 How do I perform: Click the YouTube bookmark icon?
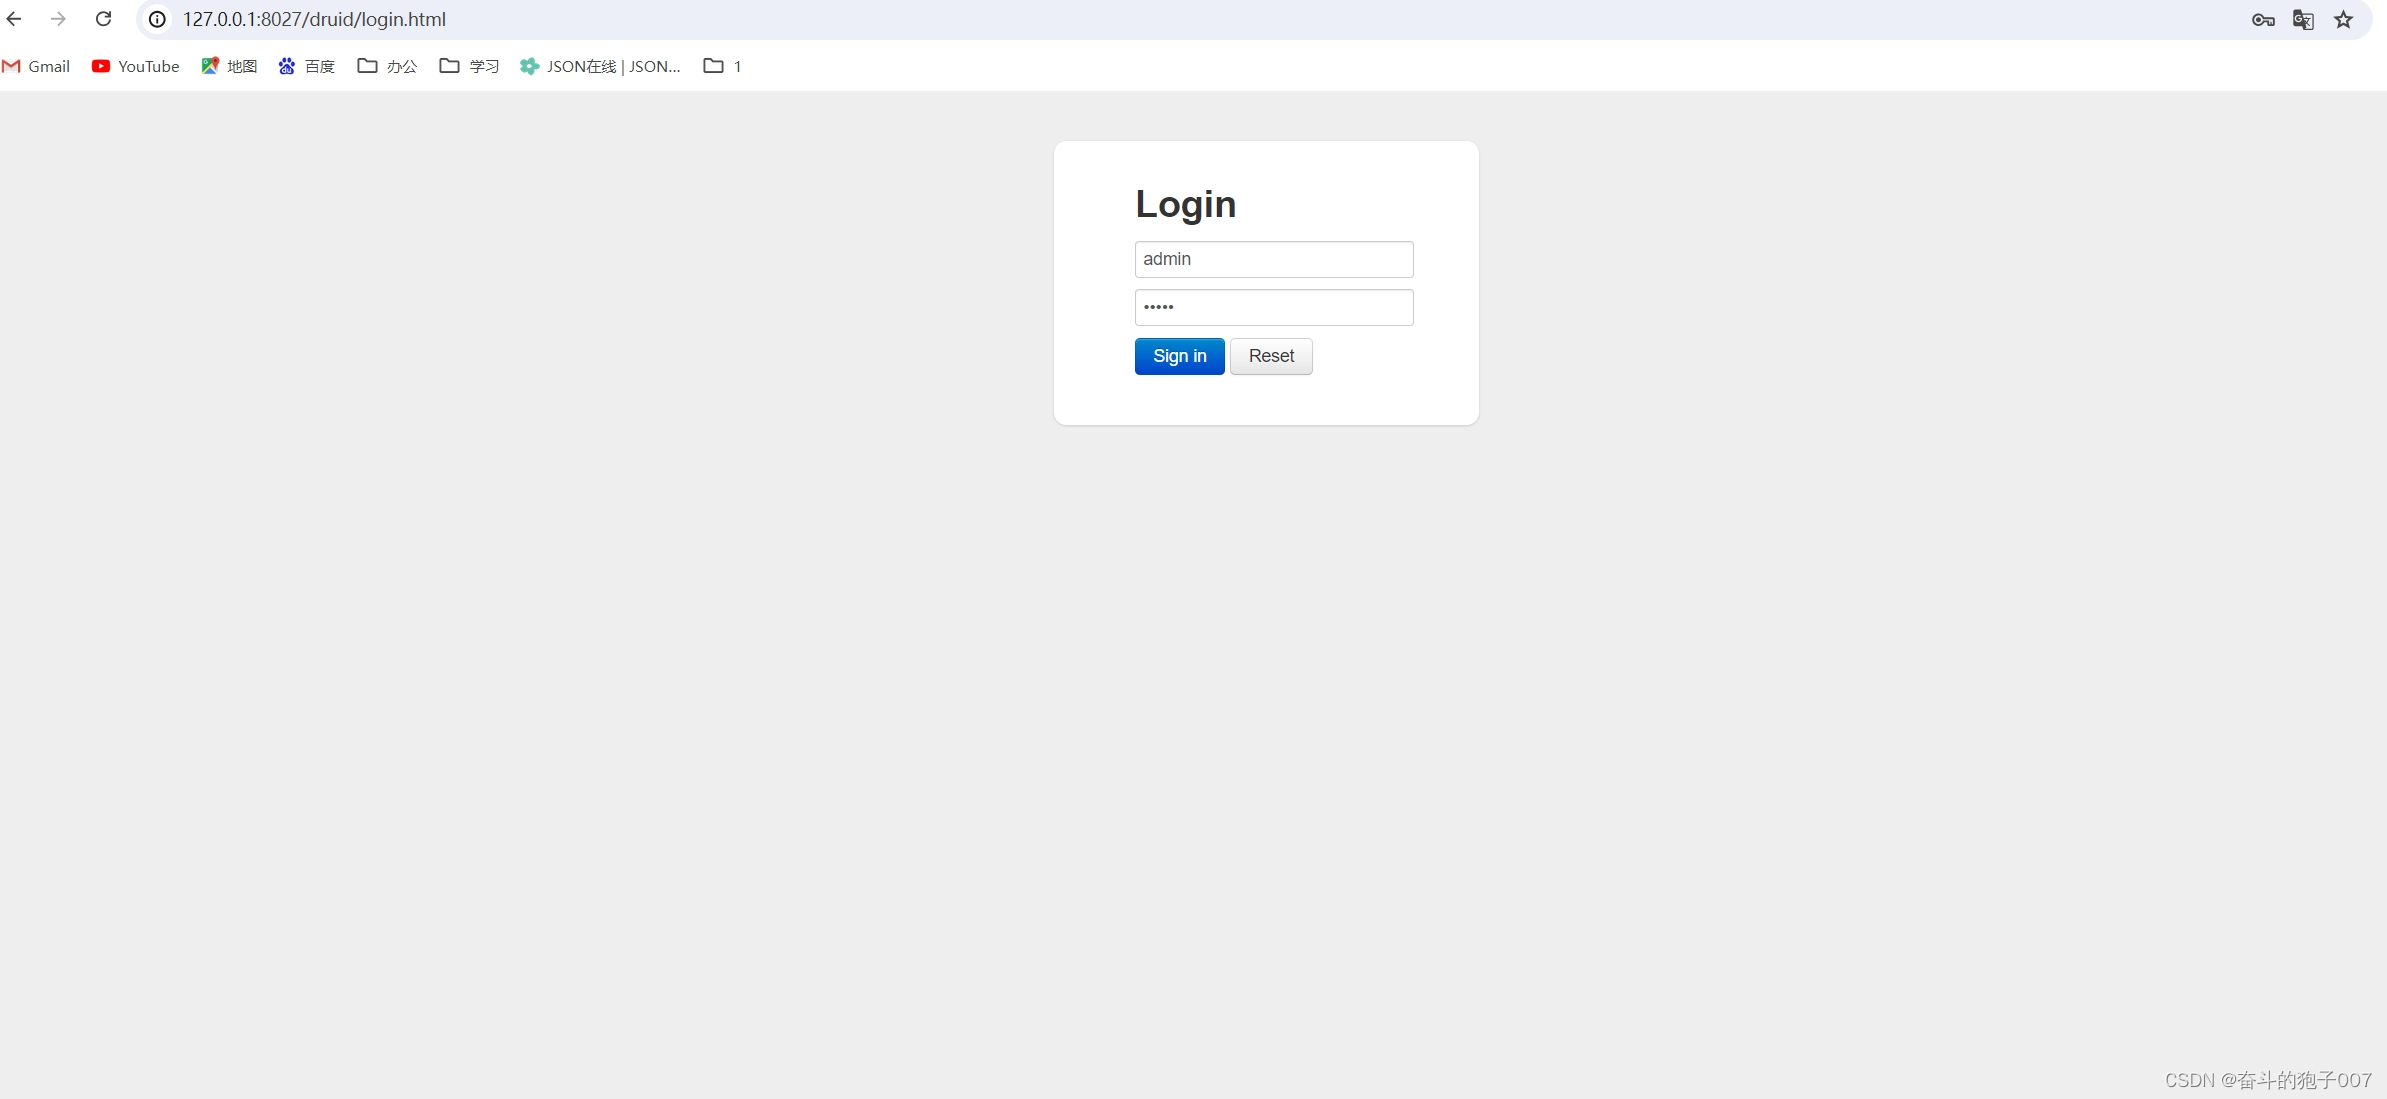coord(100,65)
